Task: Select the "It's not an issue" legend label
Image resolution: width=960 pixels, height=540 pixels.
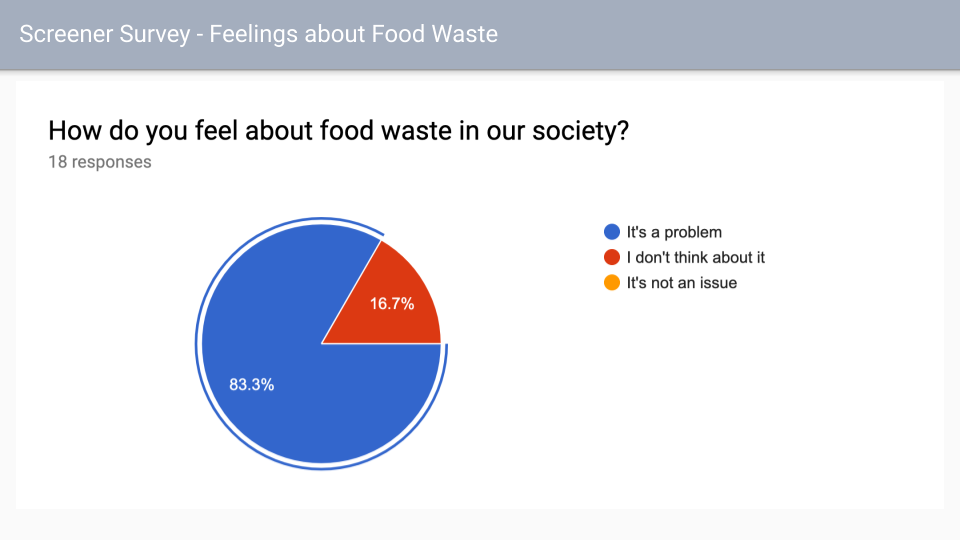Action: pyautogui.click(x=681, y=283)
